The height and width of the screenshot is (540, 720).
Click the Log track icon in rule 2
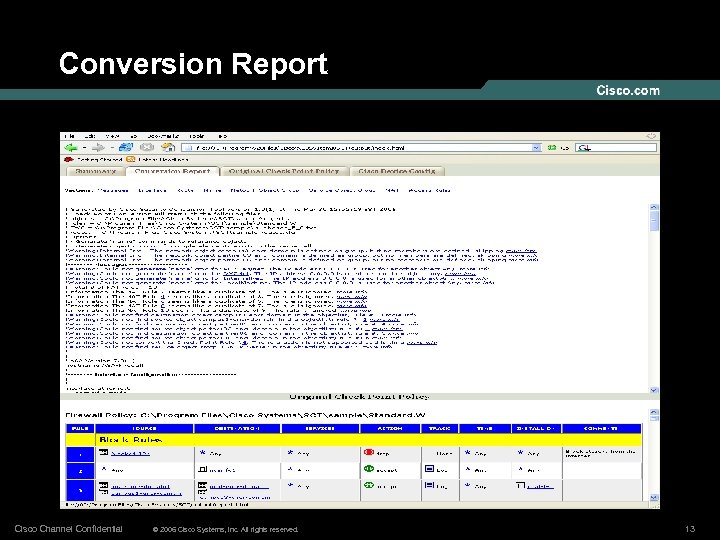pos(429,469)
